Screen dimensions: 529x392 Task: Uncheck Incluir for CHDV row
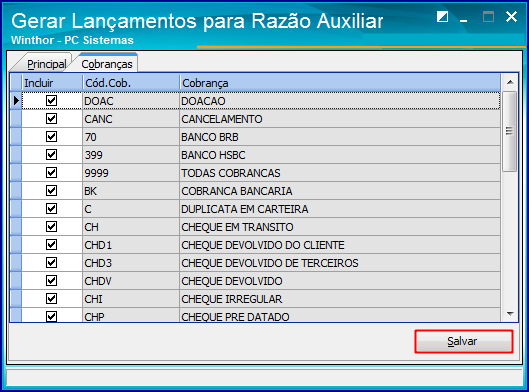click(52, 281)
